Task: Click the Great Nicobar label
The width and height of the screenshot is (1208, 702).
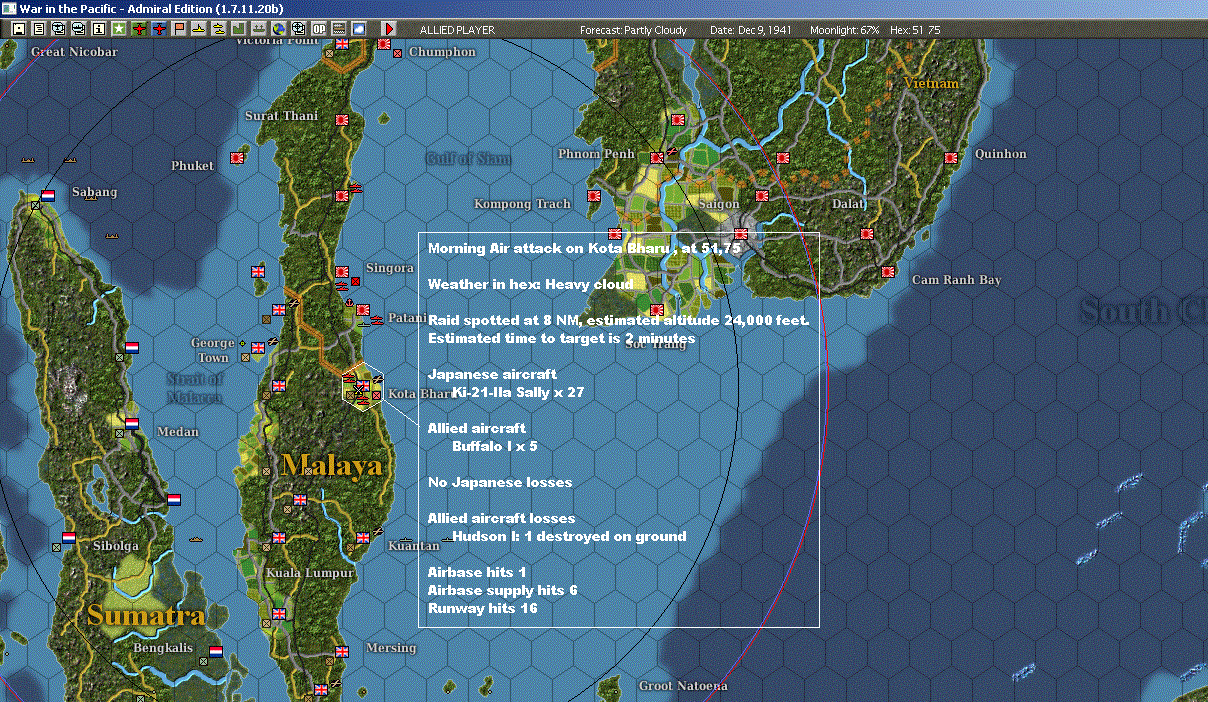Action: pos(74,51)
